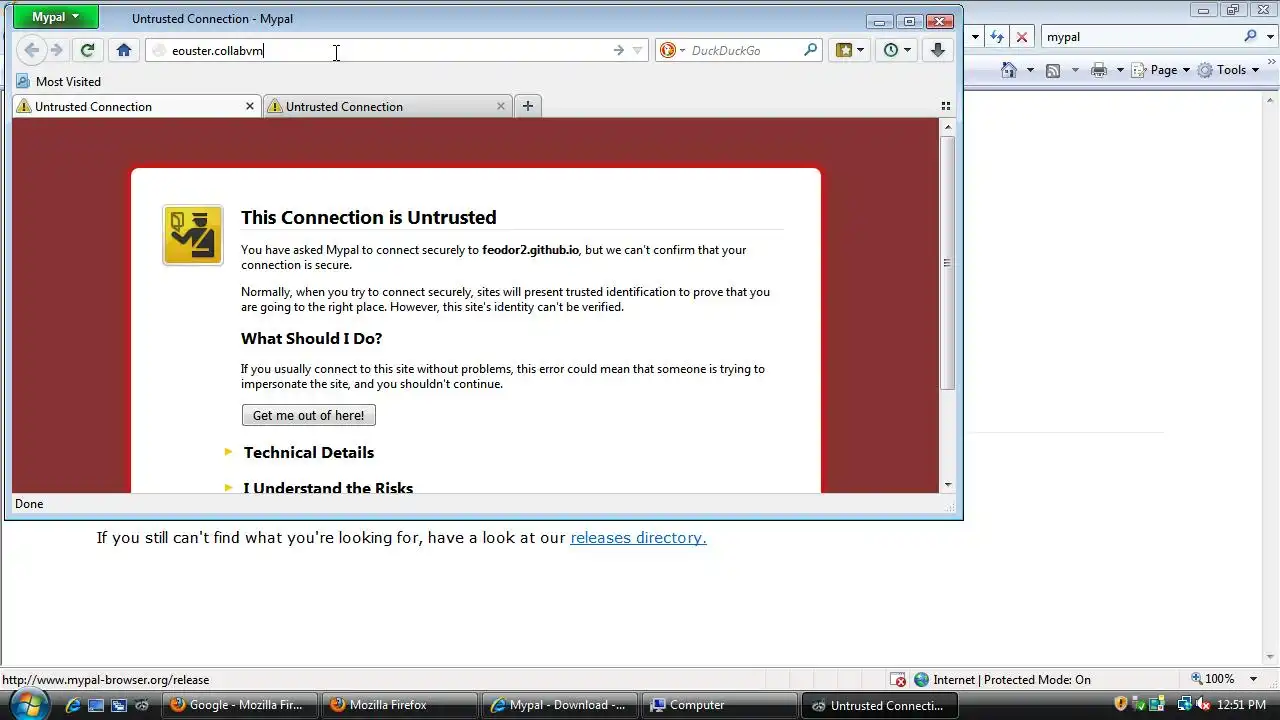1280x720 pixels.
Task: Open the Mypal home page
Action: click(124, 50)
